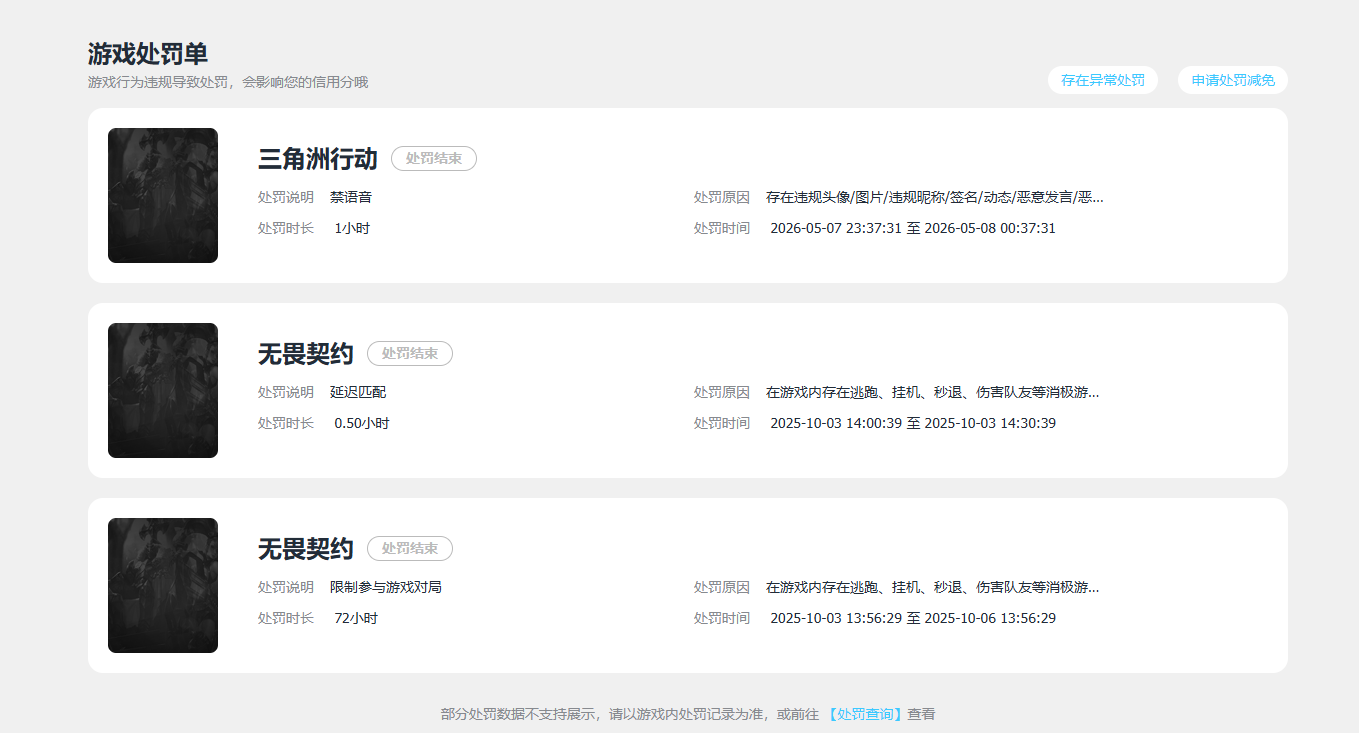1359x733 pixels.
Task: Click truncated 处罚原因 text in 延迟匹配 card
Action: [933, 392]
